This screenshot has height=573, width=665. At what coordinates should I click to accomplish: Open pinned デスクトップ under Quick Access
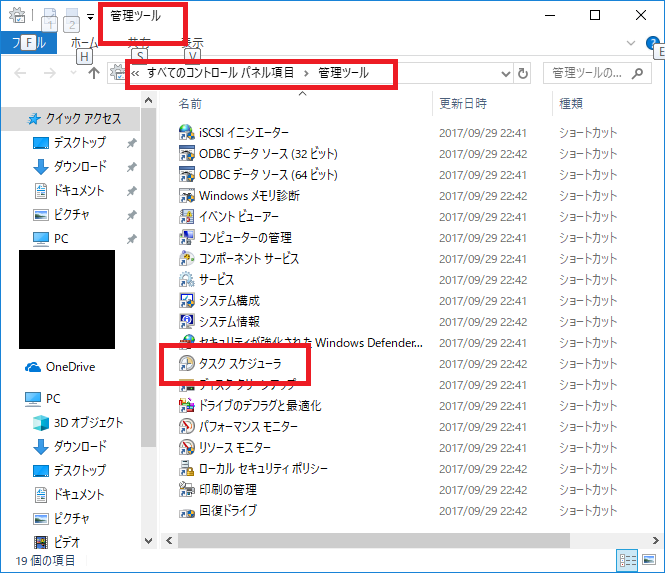[x=80, y=143]
